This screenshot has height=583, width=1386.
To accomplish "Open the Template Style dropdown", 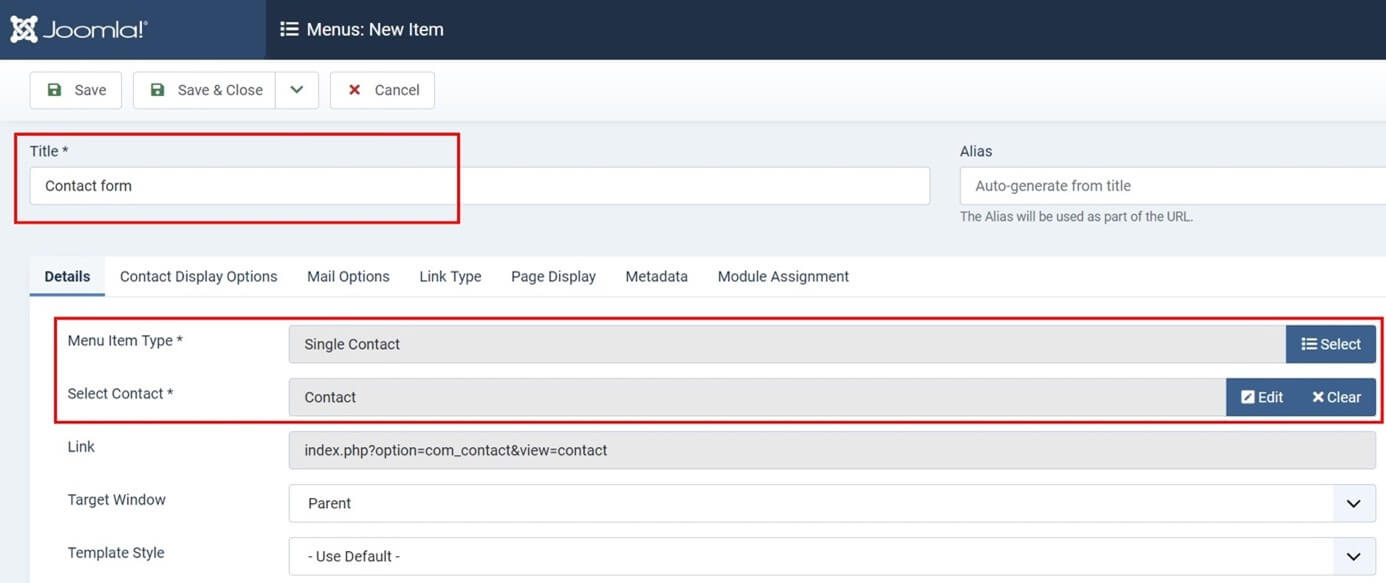I will tap(832, 556).
